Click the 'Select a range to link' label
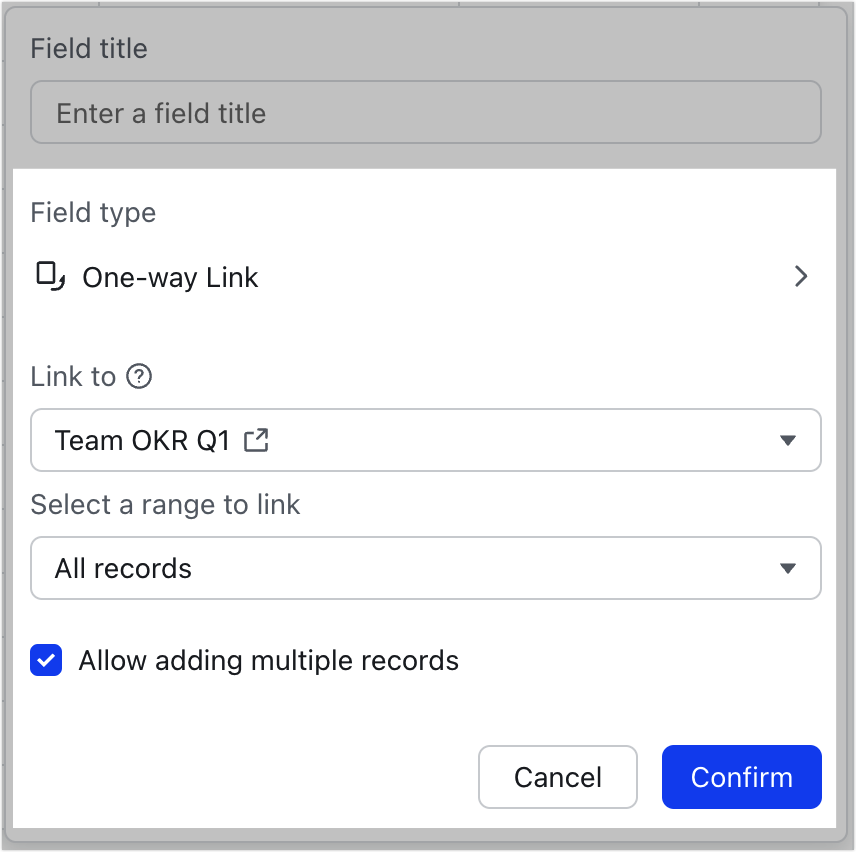Screen dimensions: 856x852 [165, 505]
